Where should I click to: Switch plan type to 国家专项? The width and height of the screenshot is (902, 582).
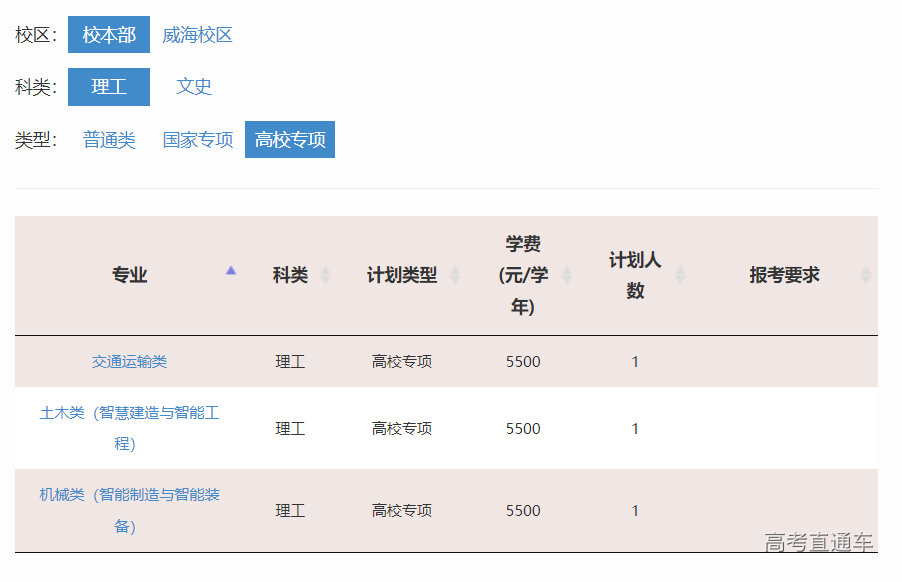197,140
